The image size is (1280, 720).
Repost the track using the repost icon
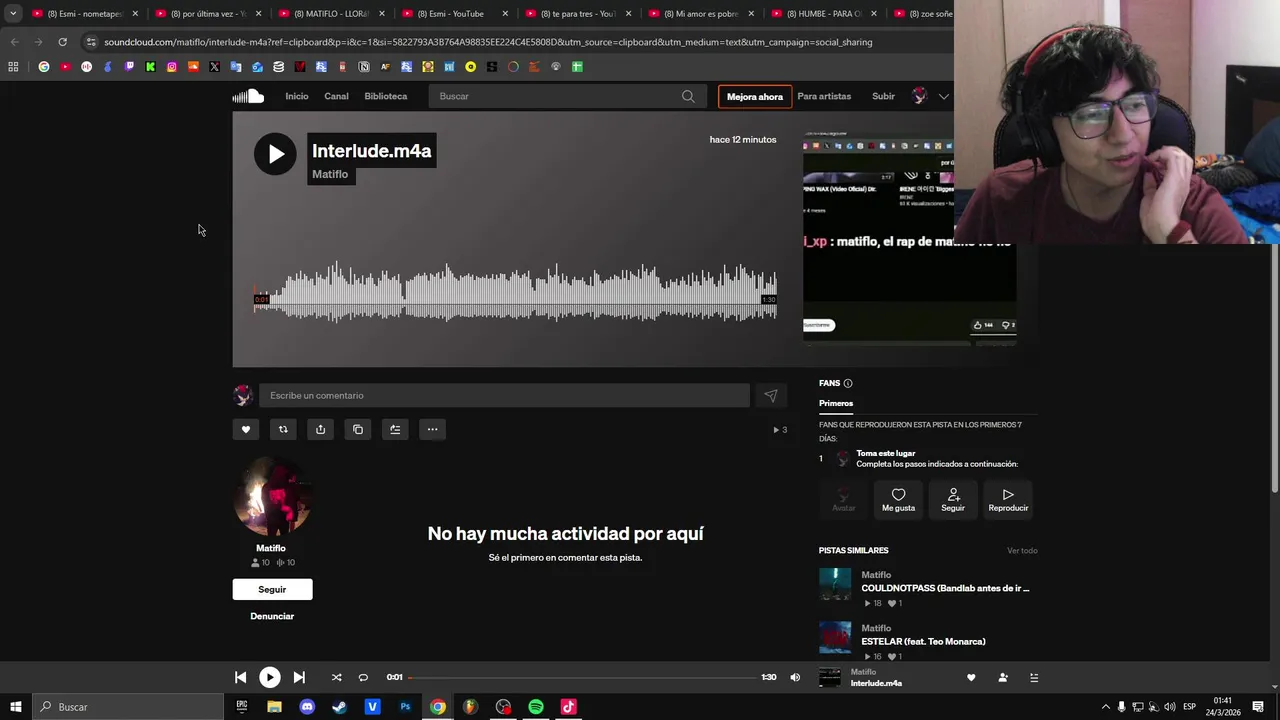tap(283, 429)
